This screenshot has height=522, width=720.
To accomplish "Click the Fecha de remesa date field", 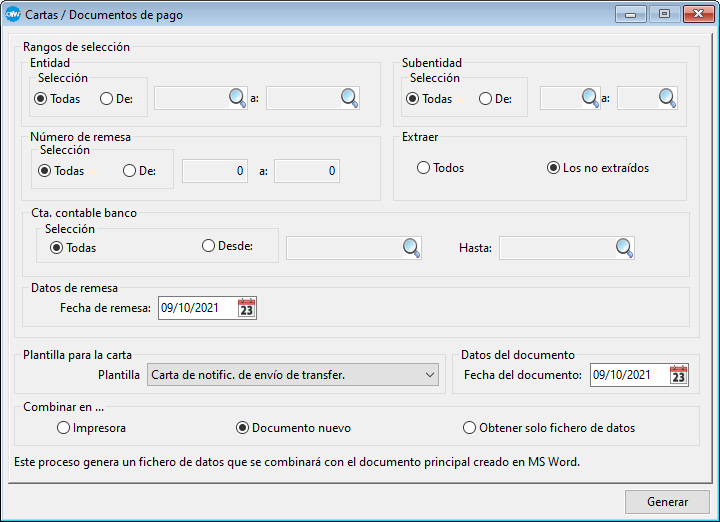I will point(196,308).
